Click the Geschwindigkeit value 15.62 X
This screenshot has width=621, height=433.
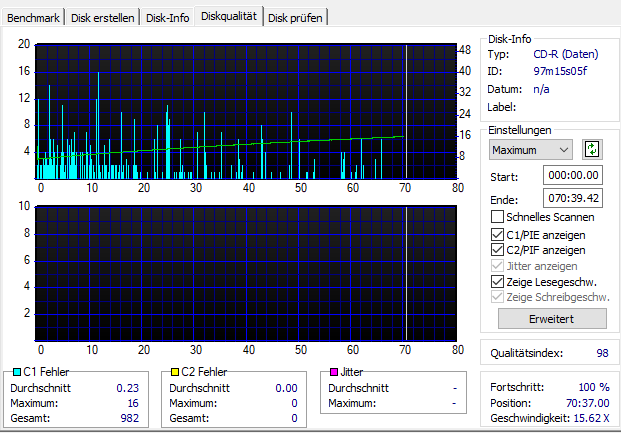(x=591, y=418)
